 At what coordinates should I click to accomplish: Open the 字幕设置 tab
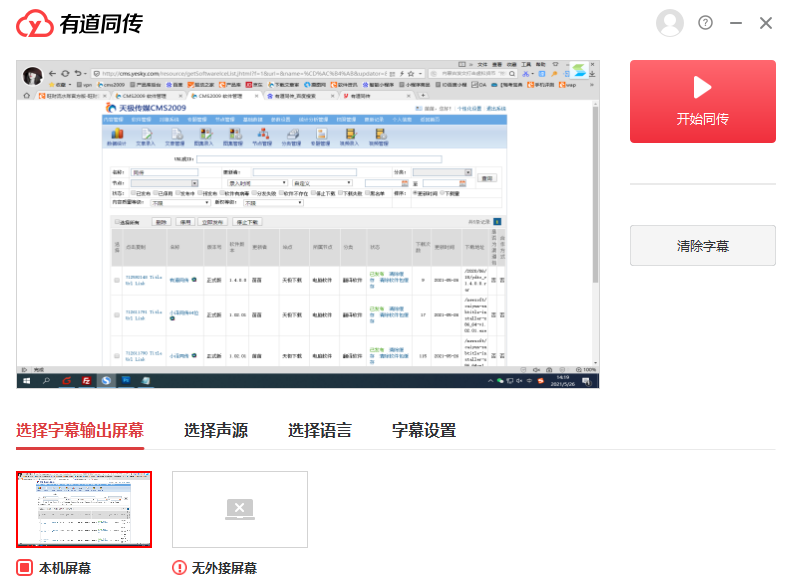tap(424, 431)
